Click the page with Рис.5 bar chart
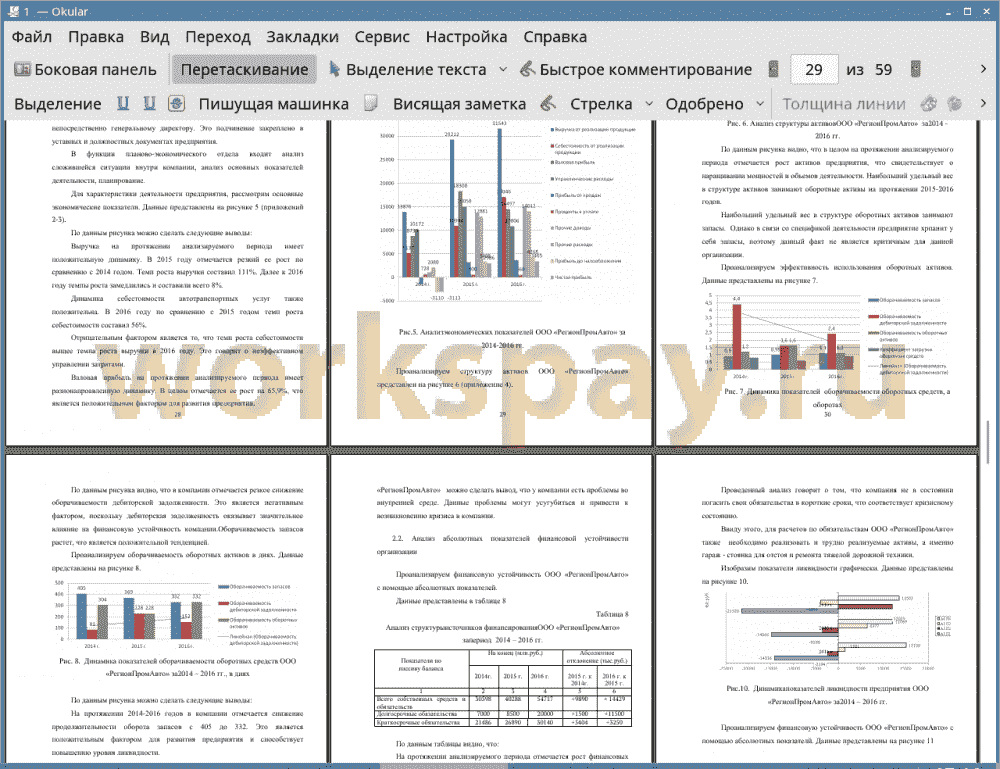The image size is (1000, 769). tap(491, 282)
